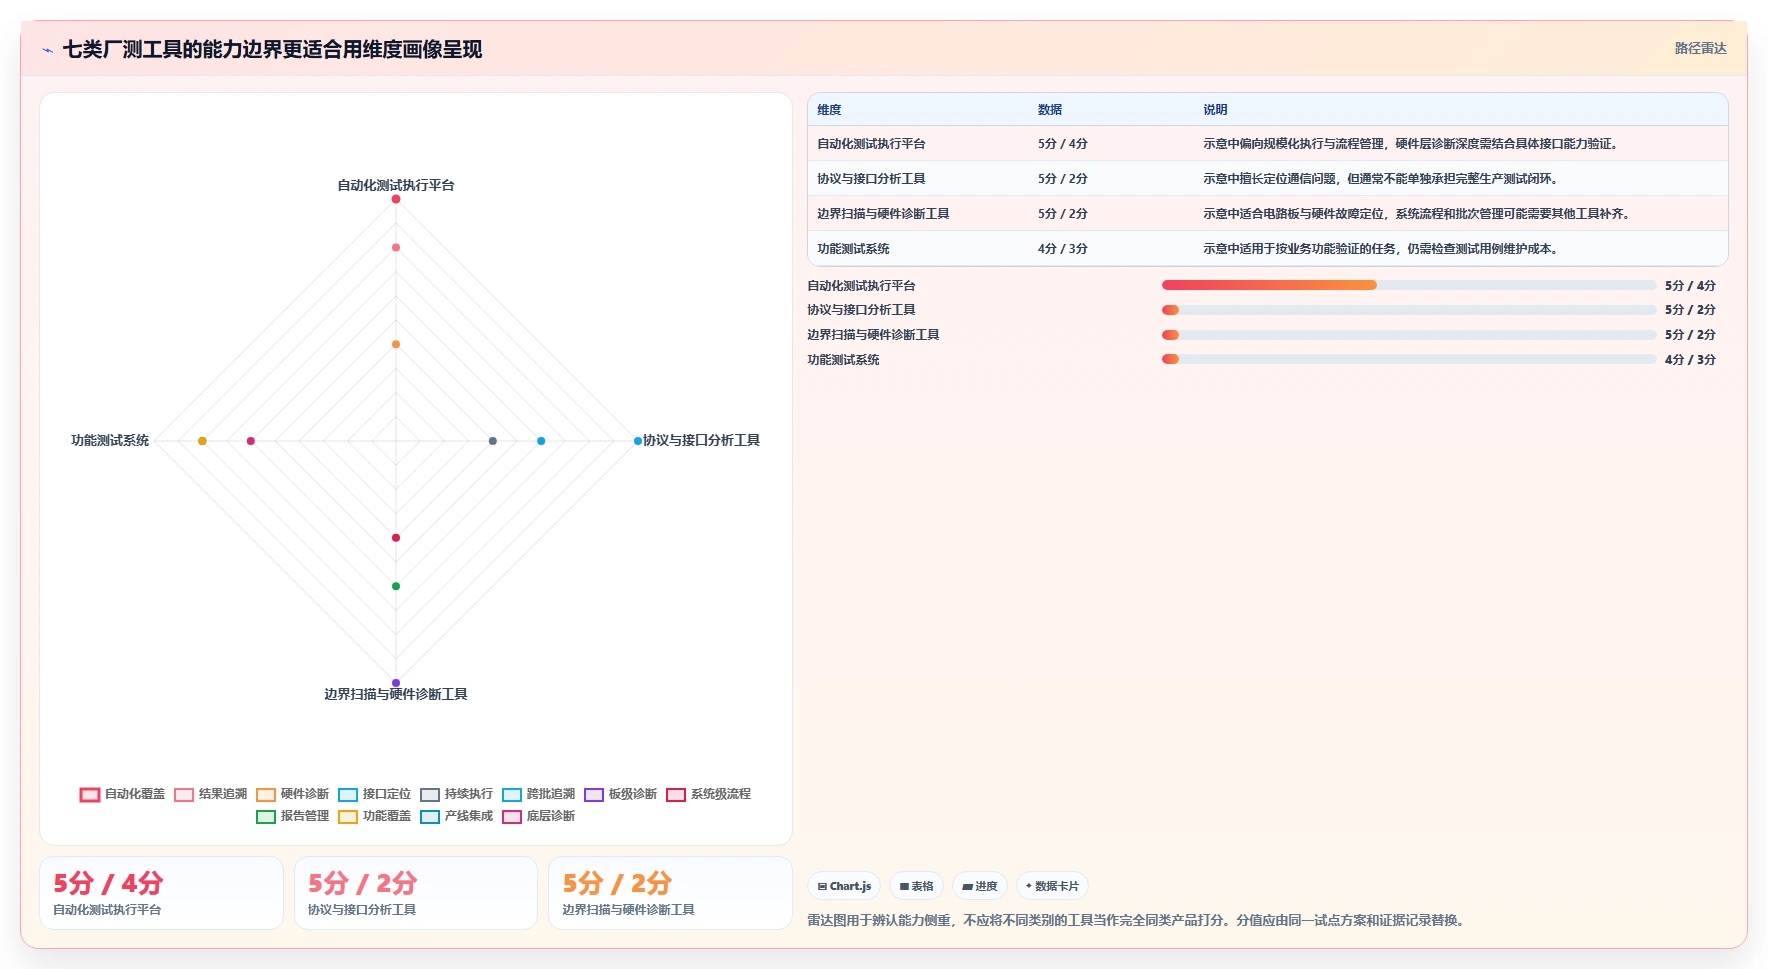Viewport: 1768px width, 969px height.
Task: Toggle the 结果追溯 legend item
Action: (x=211, y=794)
